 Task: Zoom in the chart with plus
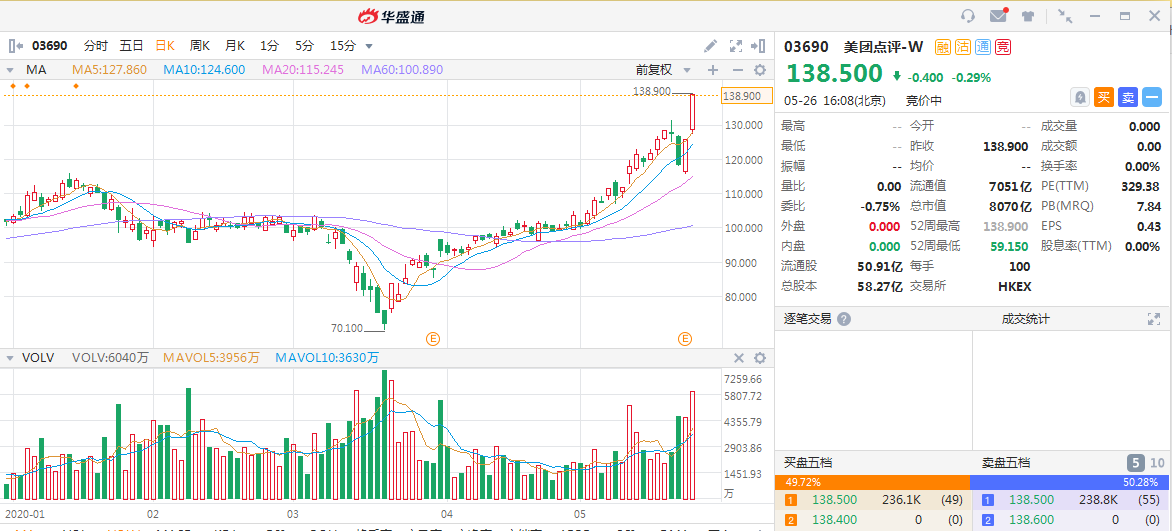pyautogui.click(x=713, y=70)
